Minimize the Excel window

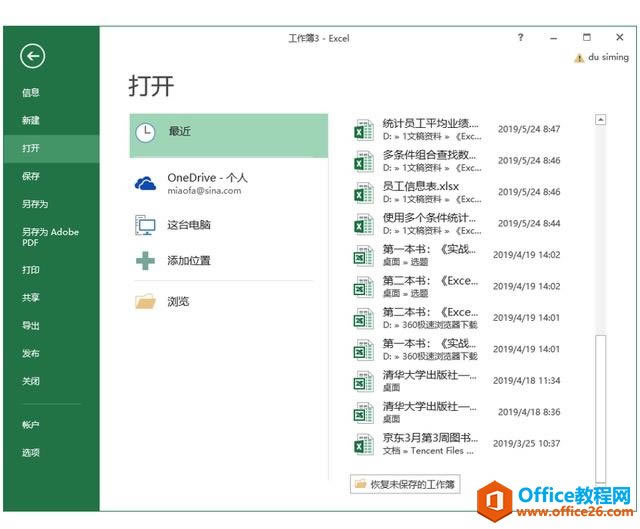(553, 38)
